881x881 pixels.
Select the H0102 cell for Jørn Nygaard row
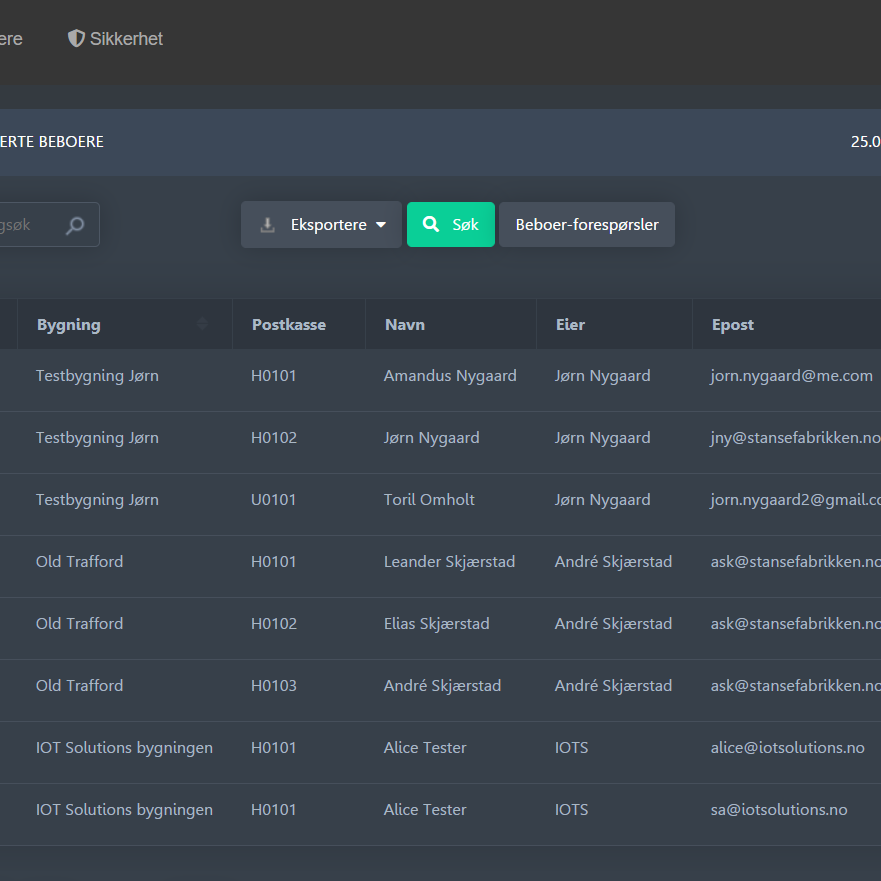pyautogui.click(x=274, y=438)
